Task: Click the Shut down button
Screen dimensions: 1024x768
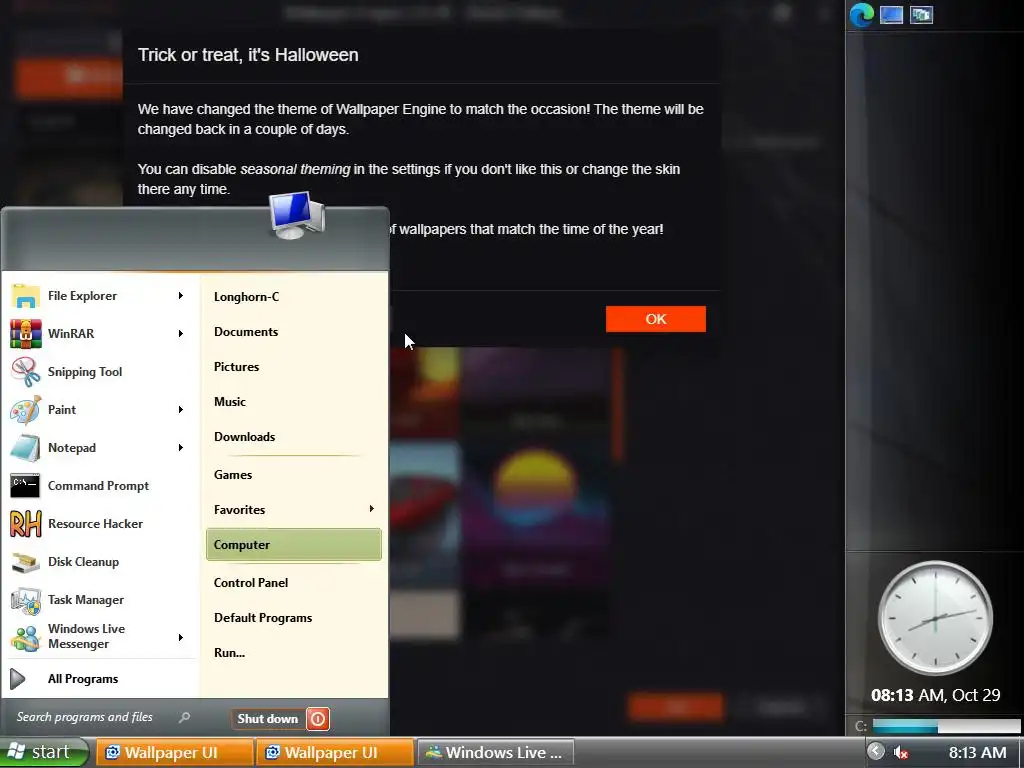Action: point(268,719)
